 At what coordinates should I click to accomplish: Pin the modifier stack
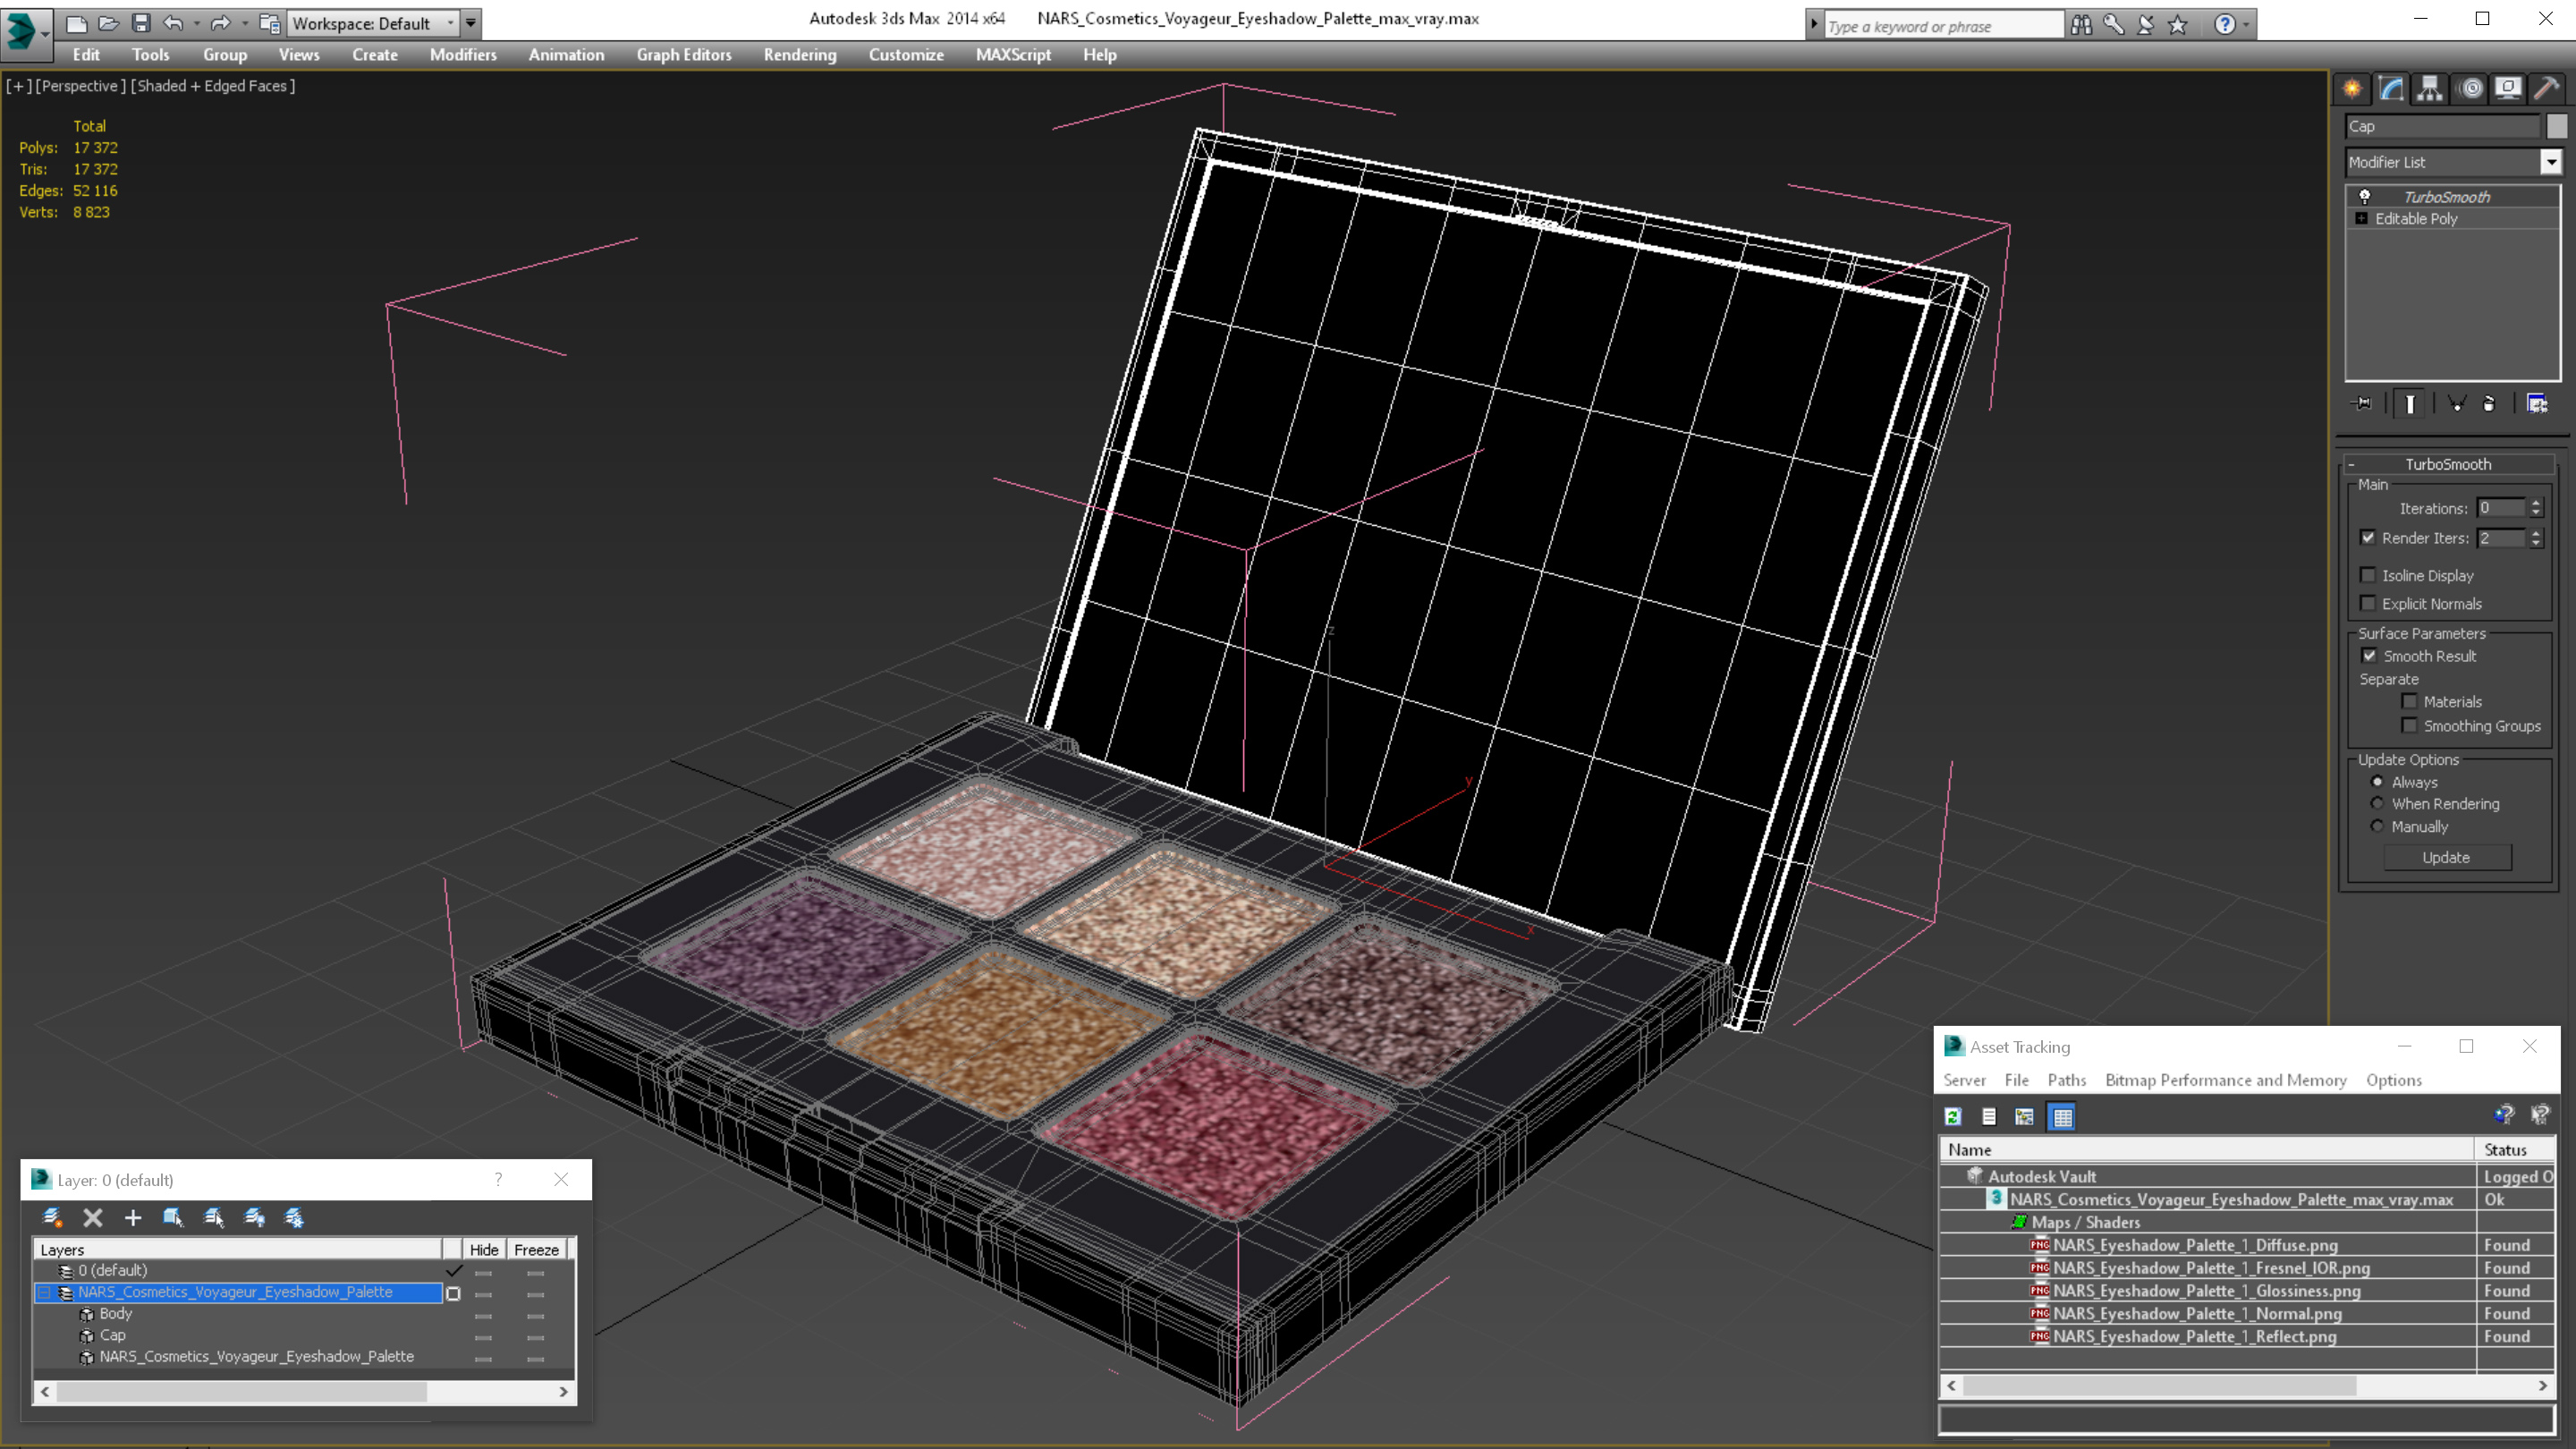pos(2362,404)
